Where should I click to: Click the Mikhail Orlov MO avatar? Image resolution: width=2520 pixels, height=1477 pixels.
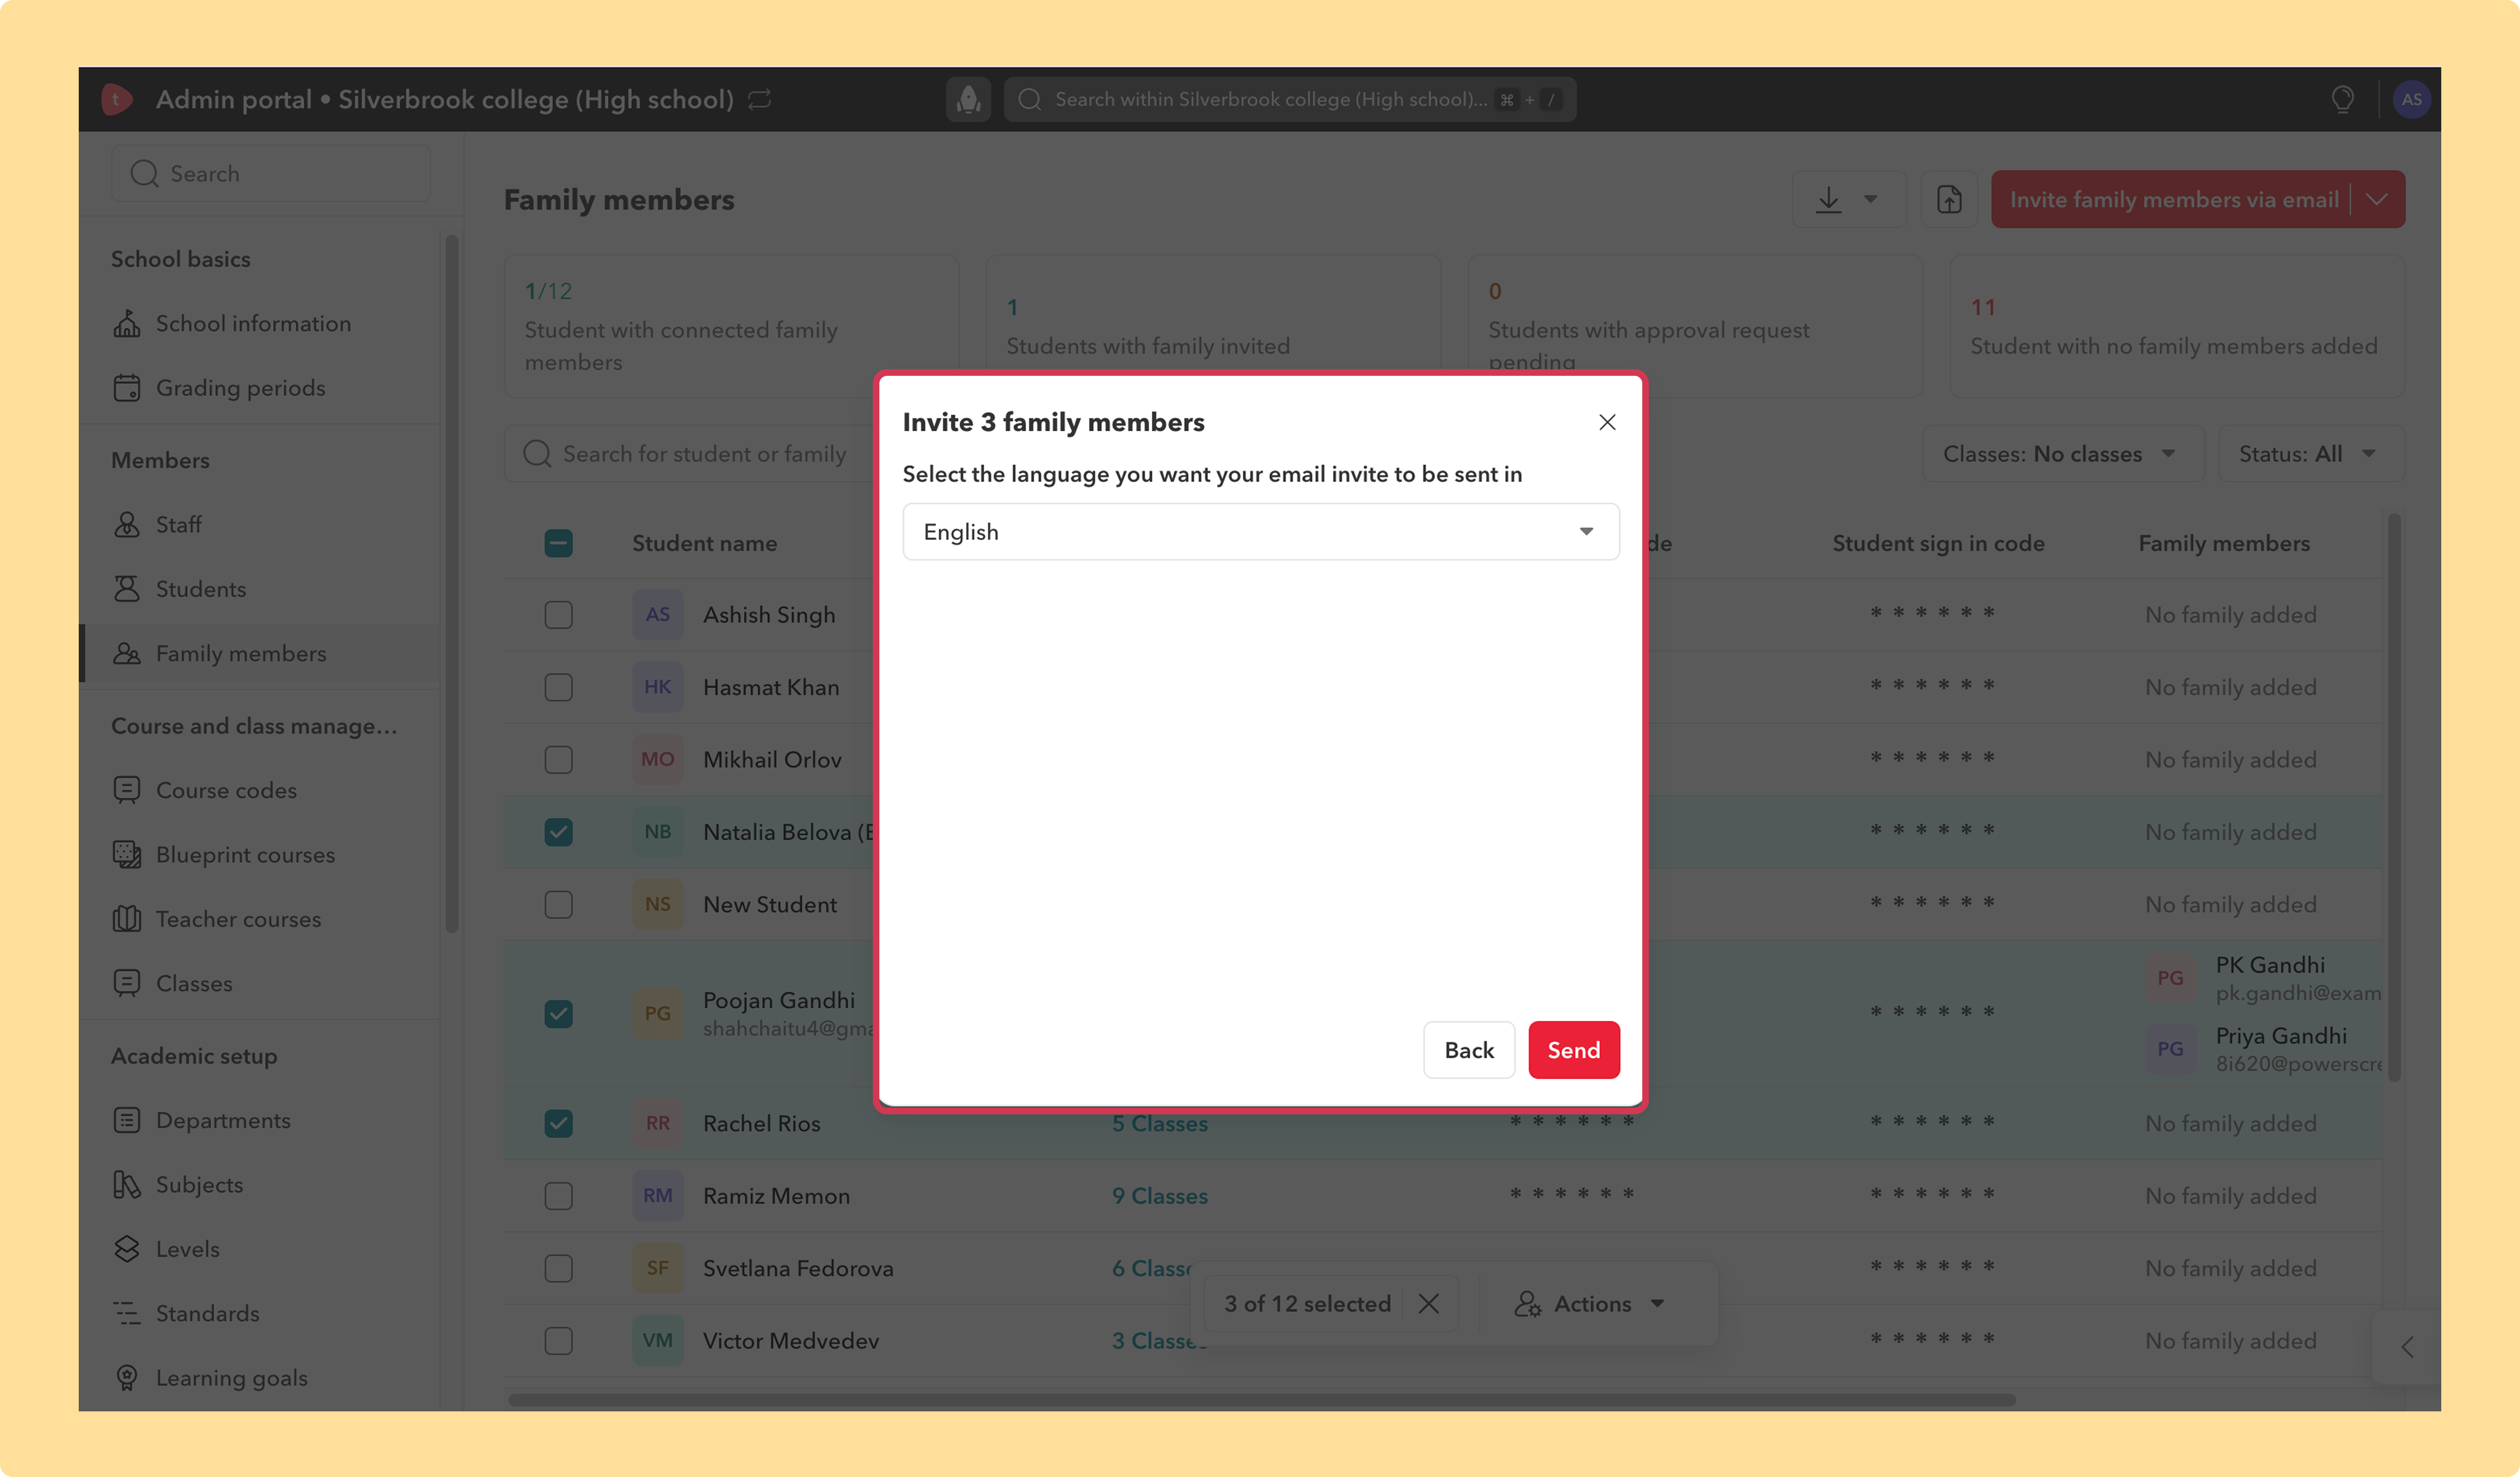[x=657, y=759]
